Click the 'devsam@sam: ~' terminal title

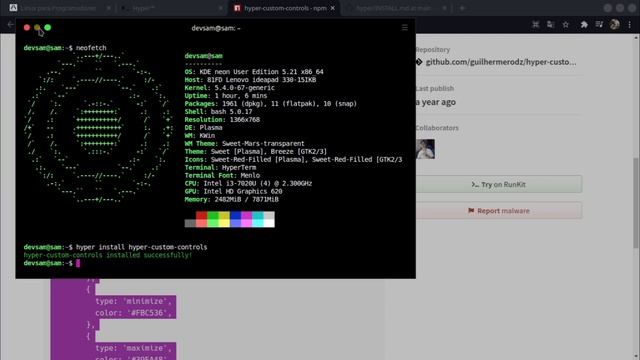tap(216, 28)
